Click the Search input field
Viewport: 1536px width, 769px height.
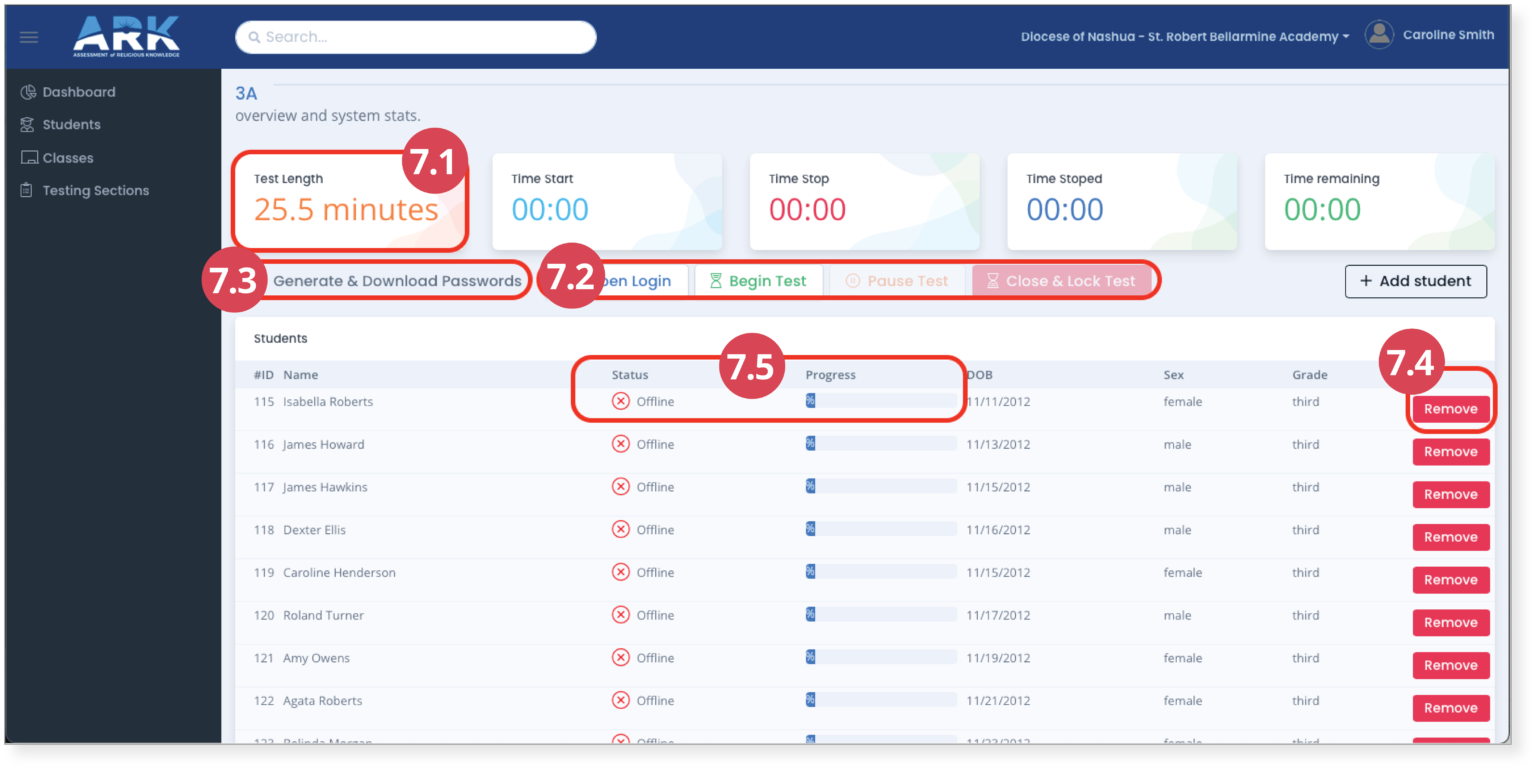416,37
